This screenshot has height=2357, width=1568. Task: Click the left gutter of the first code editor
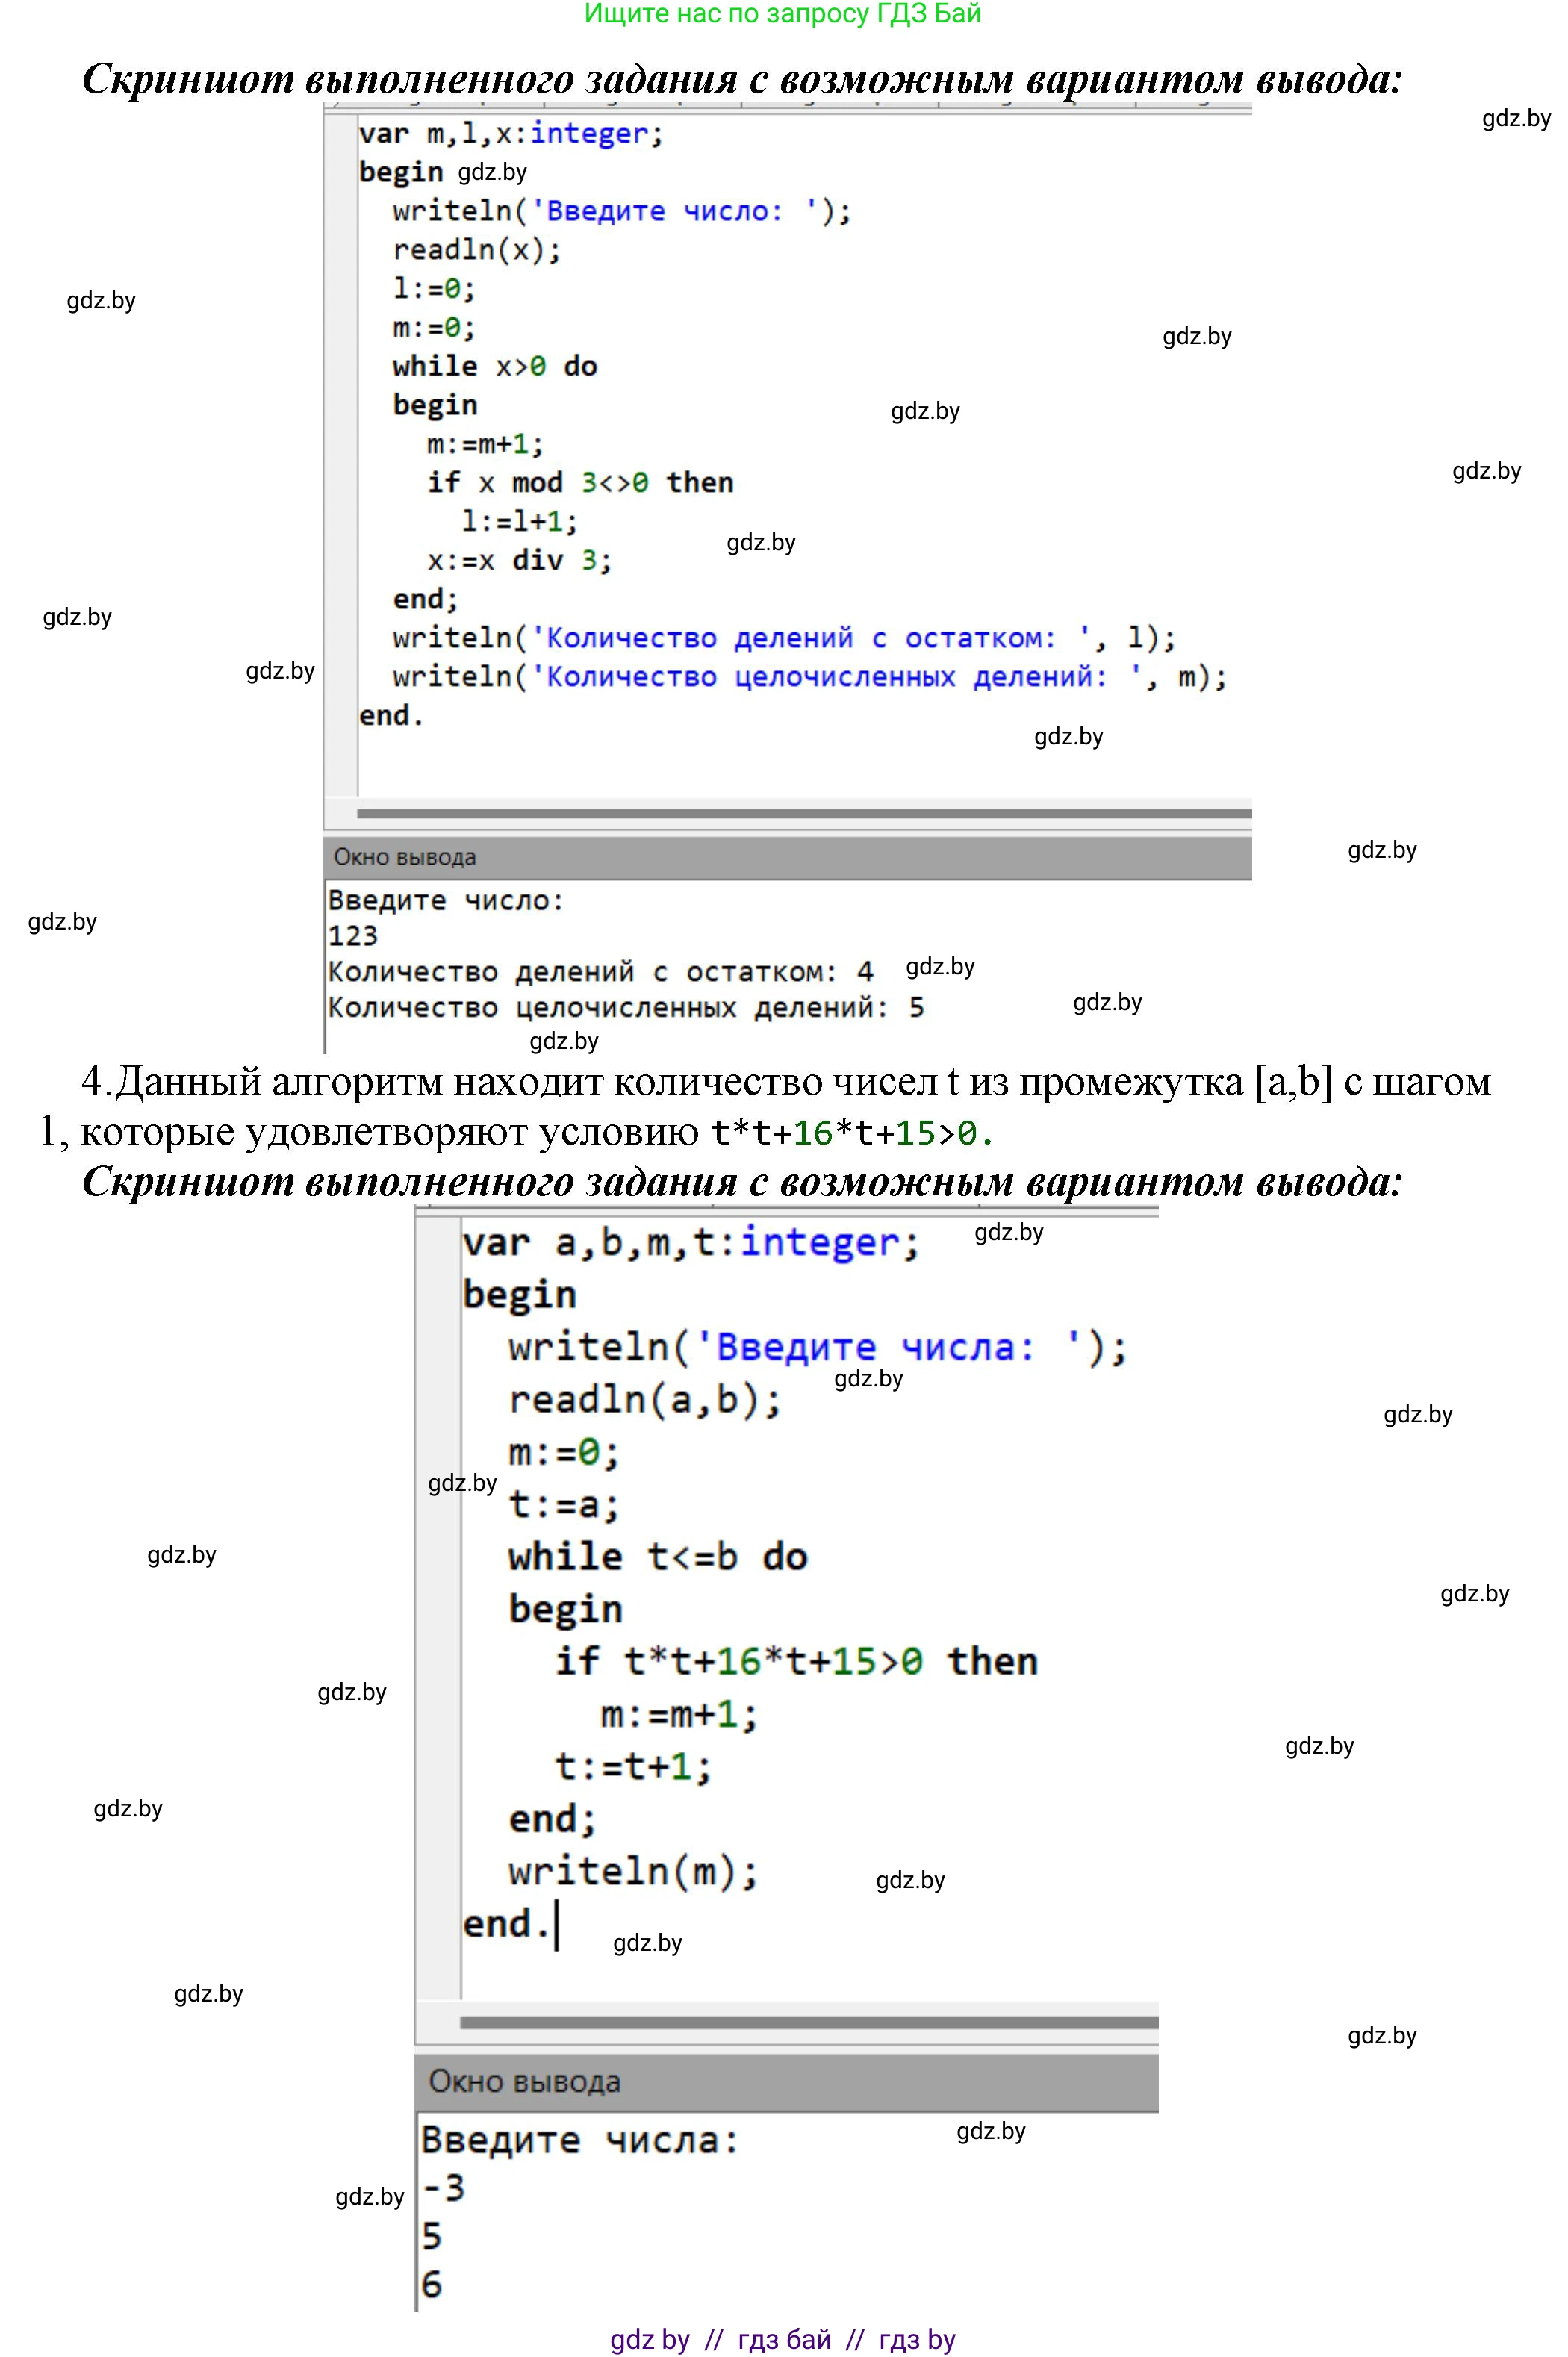pyautogui.click(x=341, y=450)
